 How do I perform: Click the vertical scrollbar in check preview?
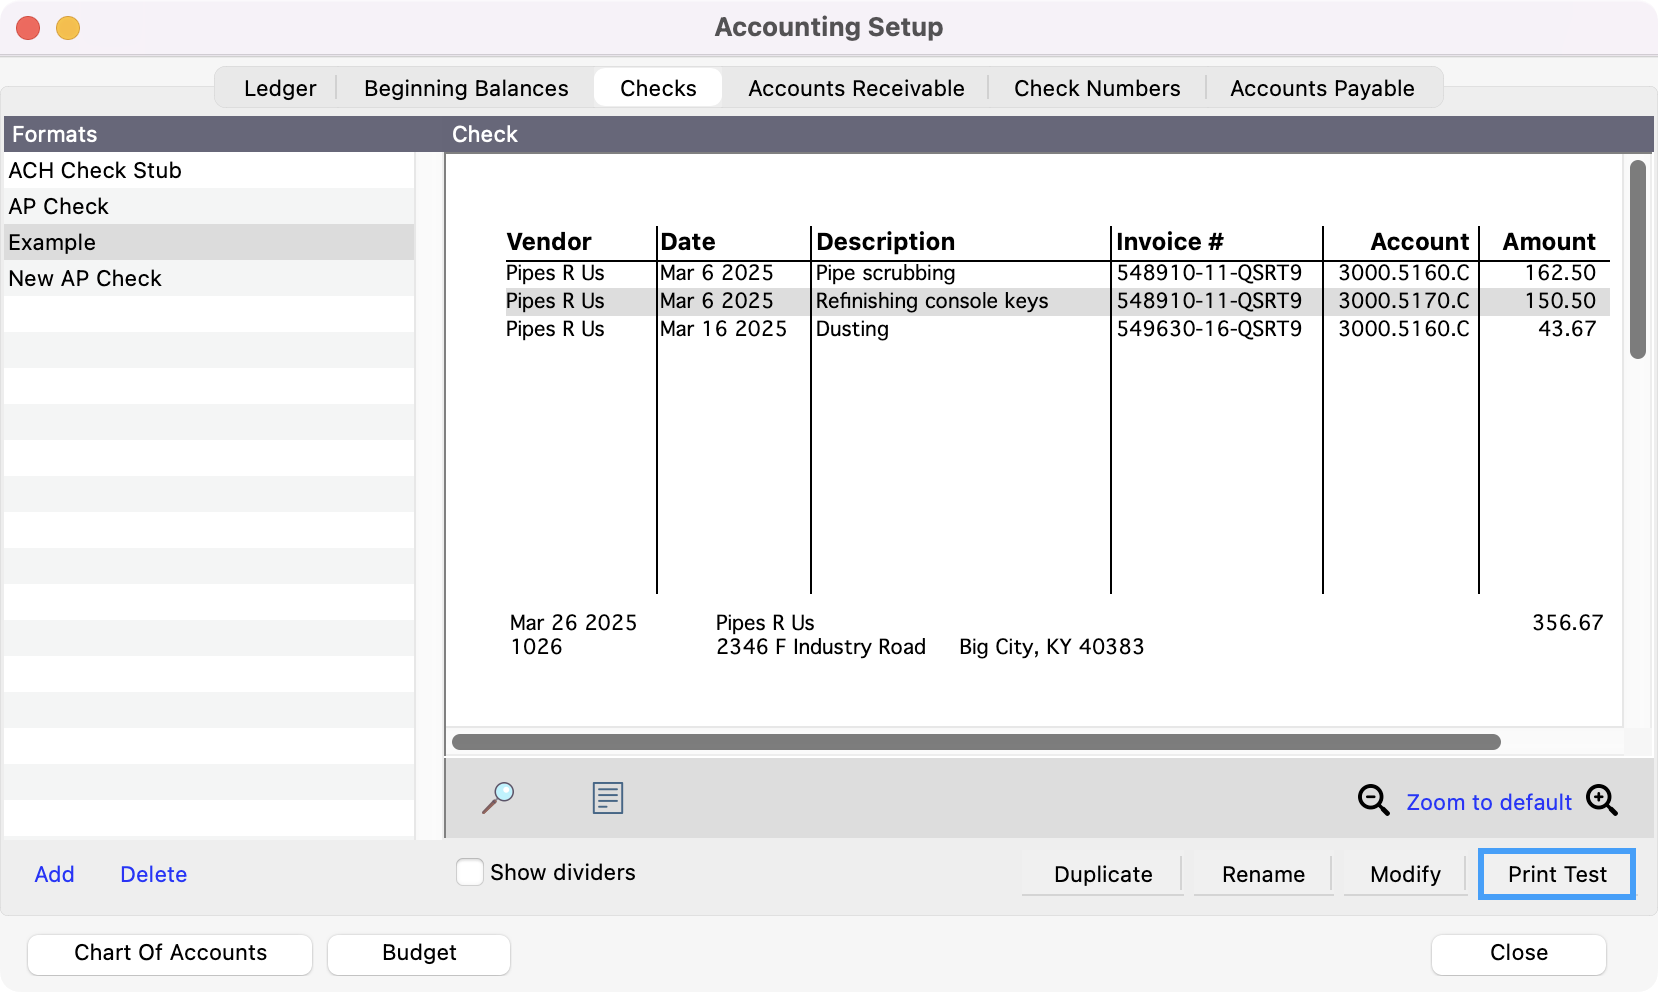click(1637, 260)
